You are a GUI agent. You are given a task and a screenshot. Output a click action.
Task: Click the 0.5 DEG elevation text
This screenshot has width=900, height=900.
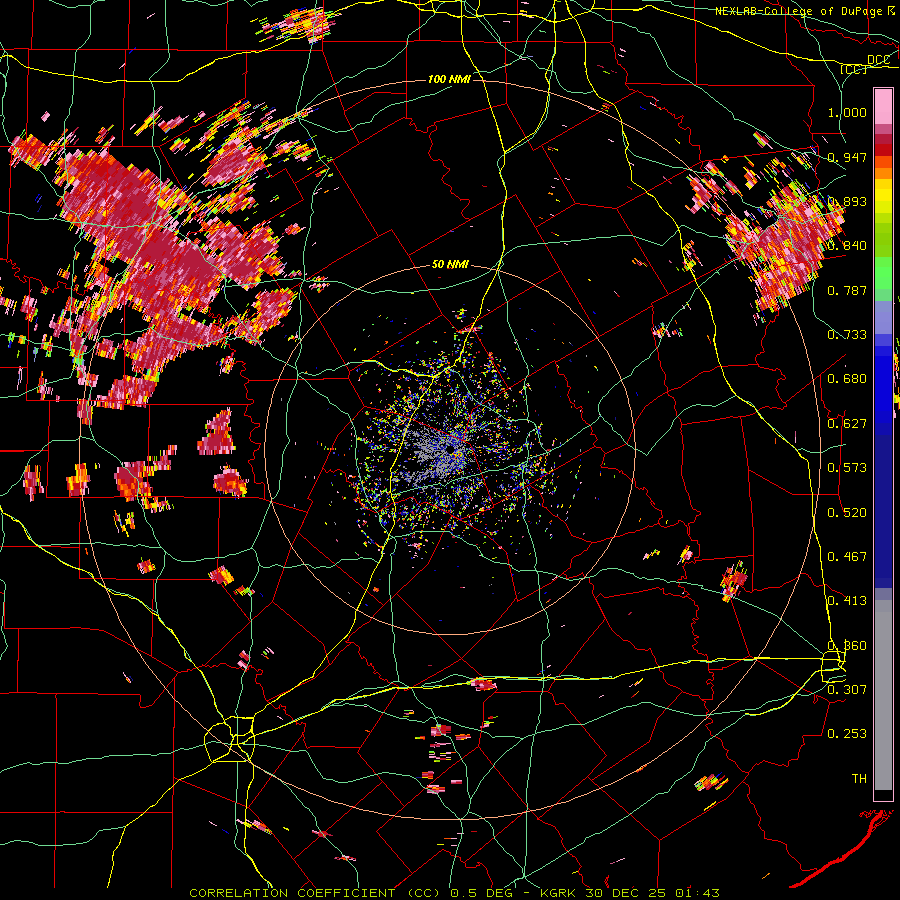coord(481,893)
